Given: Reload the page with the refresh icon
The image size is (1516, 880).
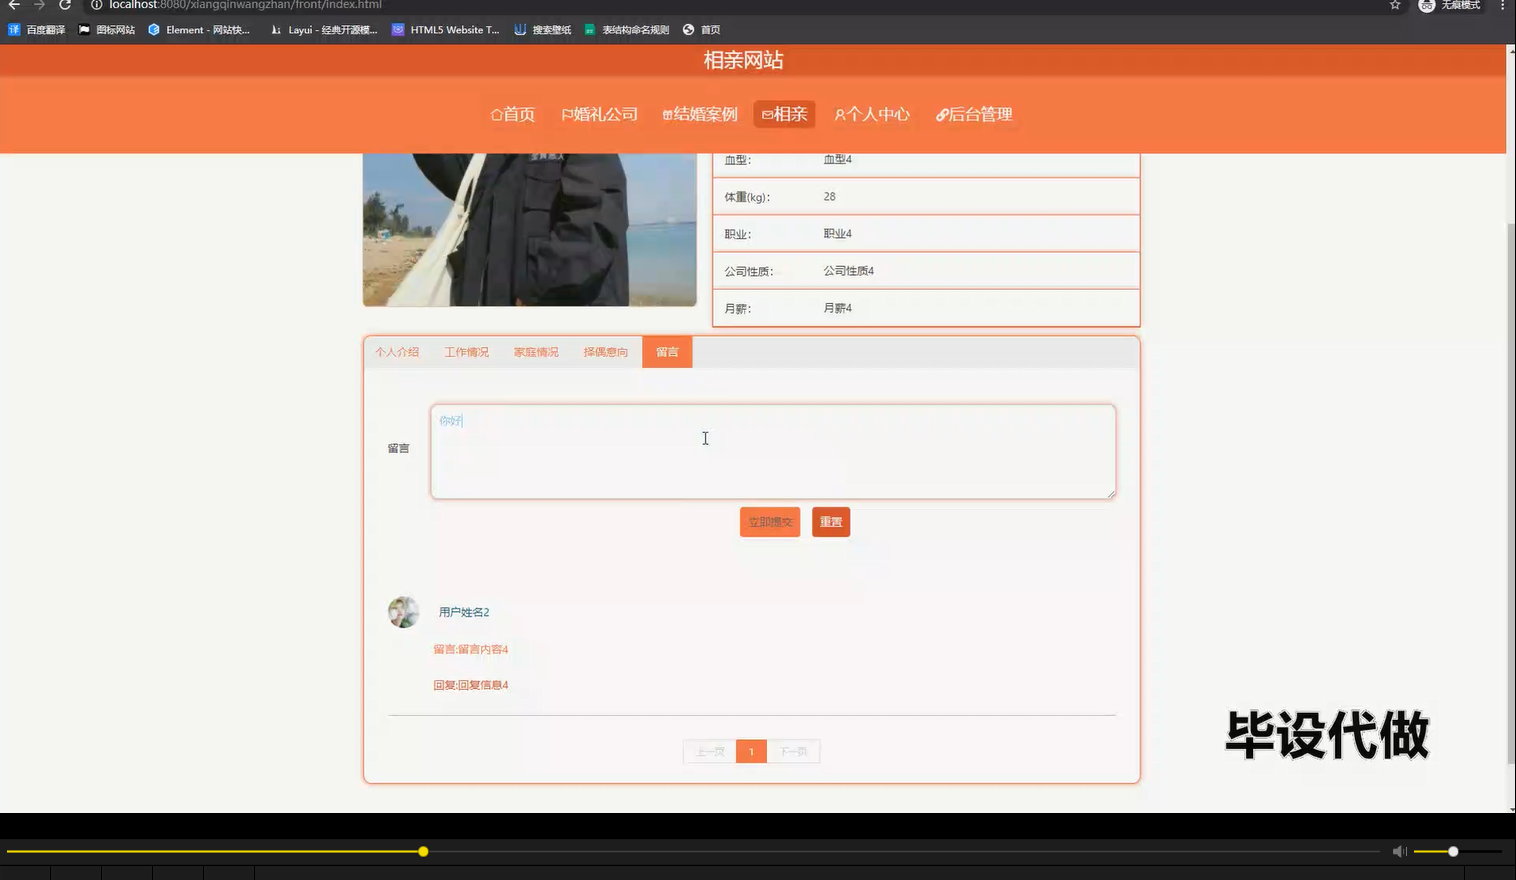Looking at the screenshot, I should tap(65, 5).
